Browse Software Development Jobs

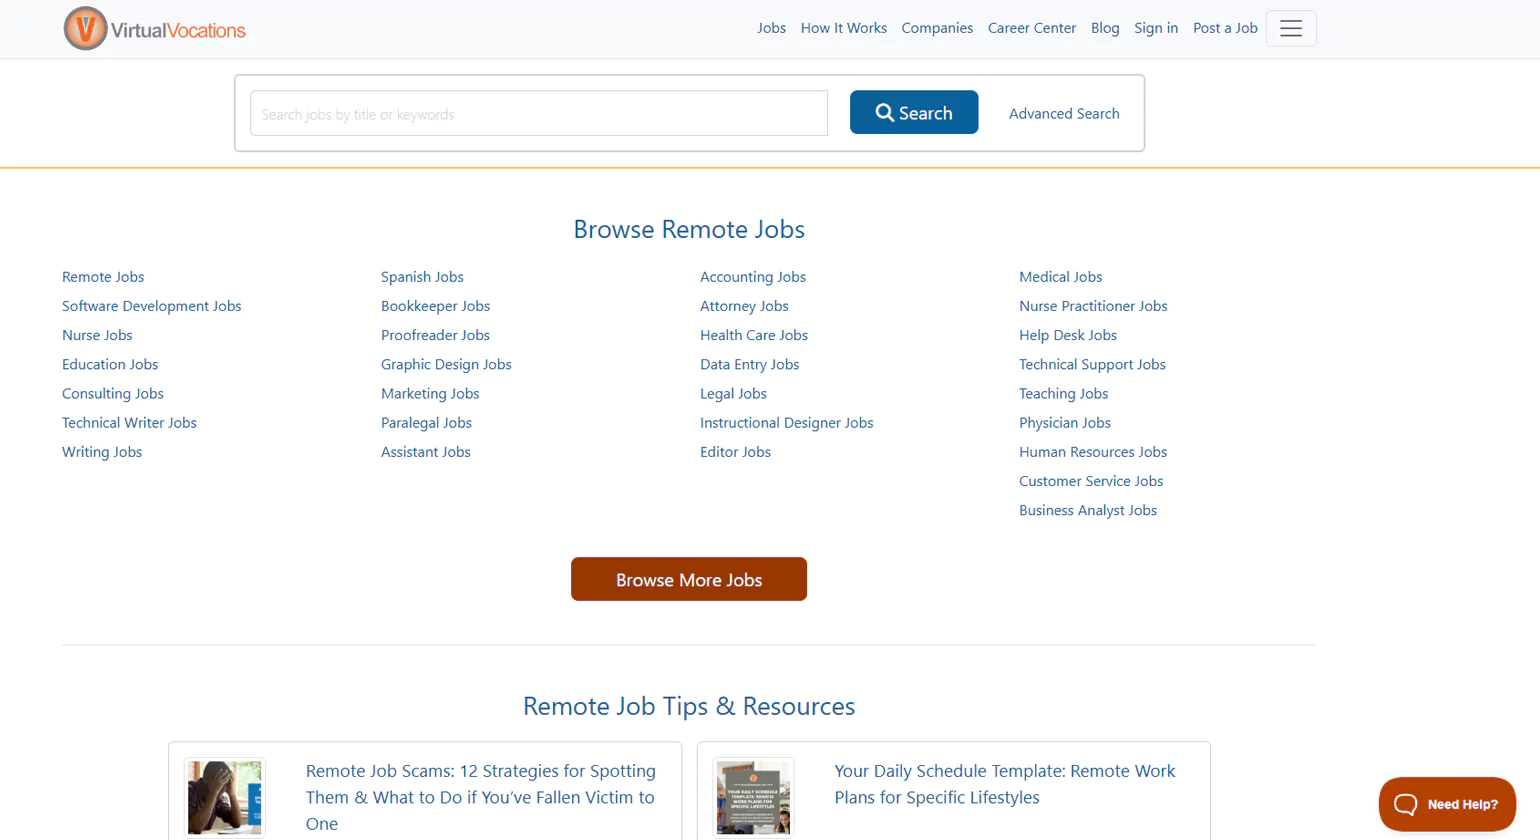pos(151,306)
